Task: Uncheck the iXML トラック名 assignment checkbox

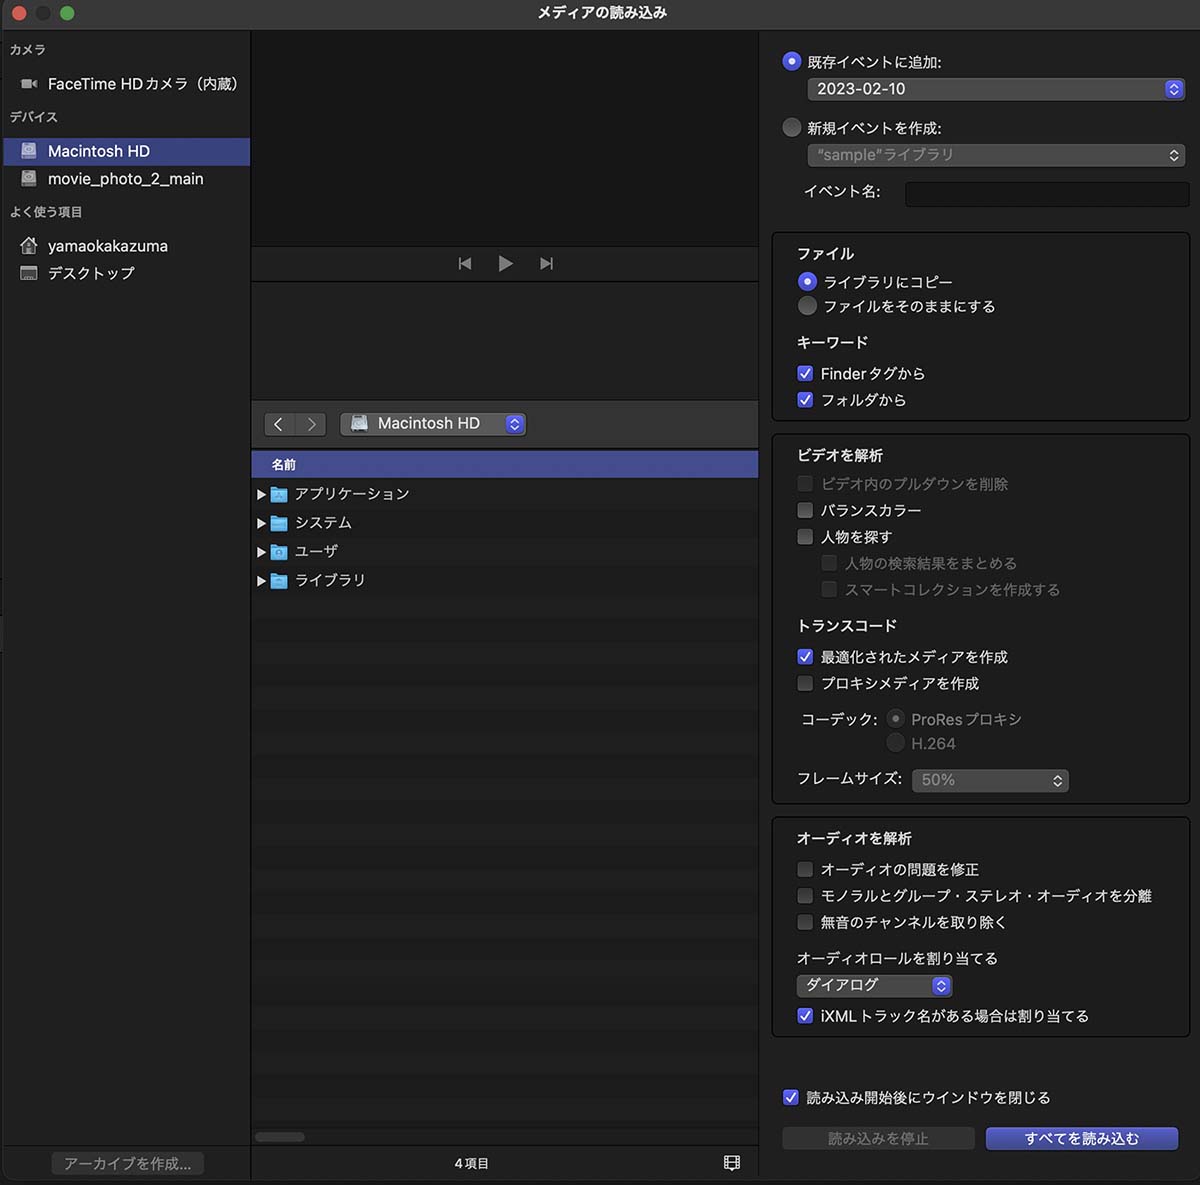Action: point(805,1016)
